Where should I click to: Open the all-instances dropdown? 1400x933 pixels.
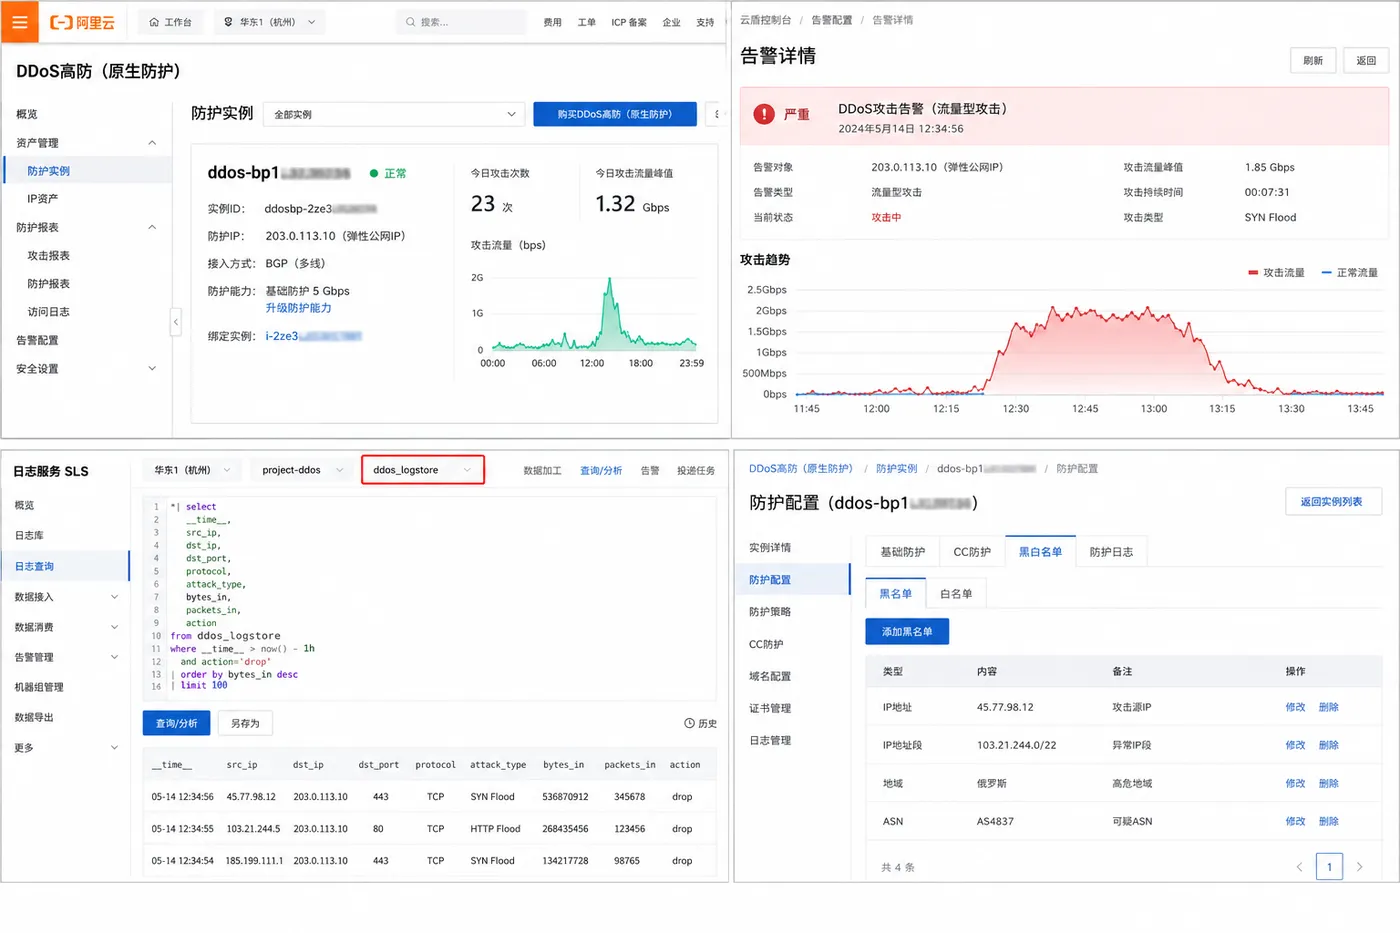click(395, 114)
